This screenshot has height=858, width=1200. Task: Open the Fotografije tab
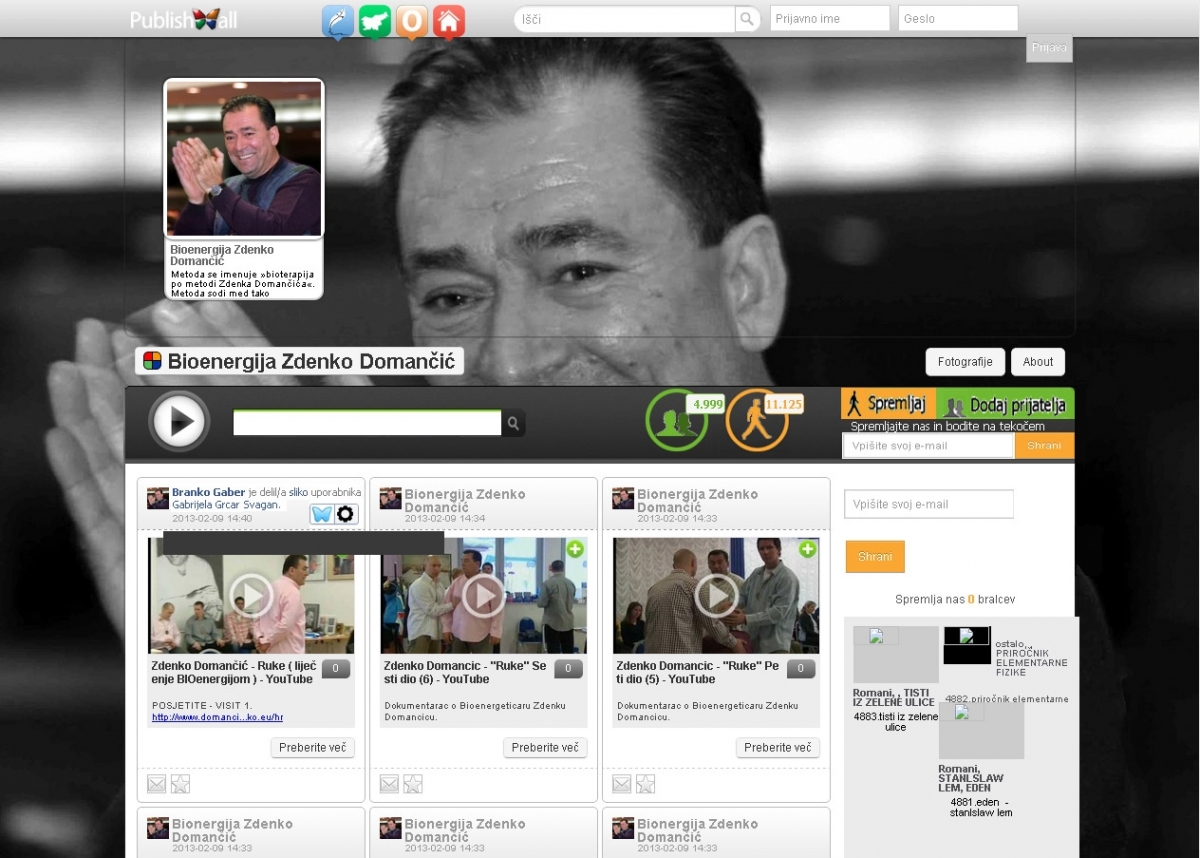coord(965,362)
